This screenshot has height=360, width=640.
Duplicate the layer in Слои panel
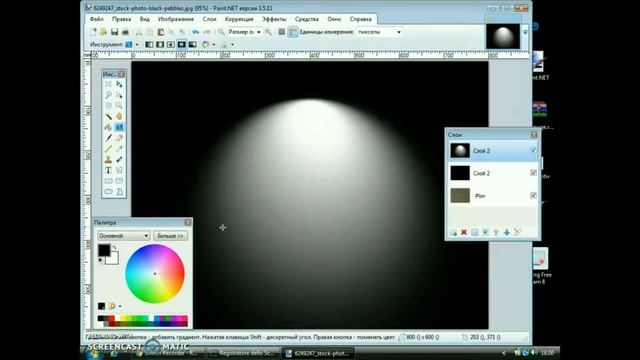click(475, 232)
